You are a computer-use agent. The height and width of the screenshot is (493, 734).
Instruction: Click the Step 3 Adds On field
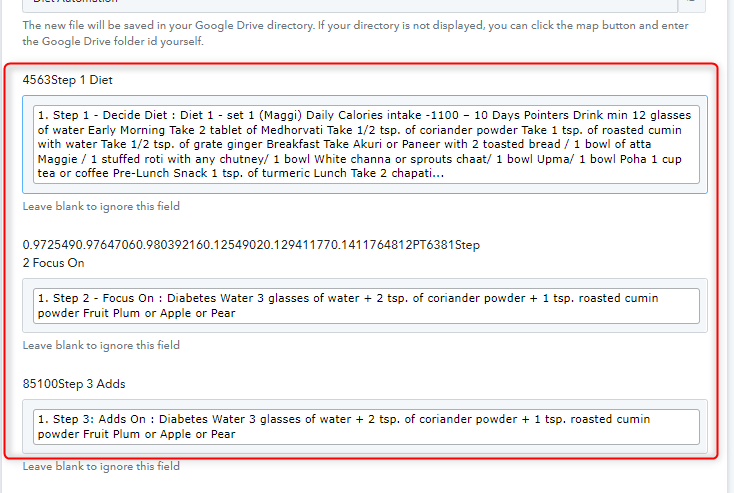click(365, 427)
